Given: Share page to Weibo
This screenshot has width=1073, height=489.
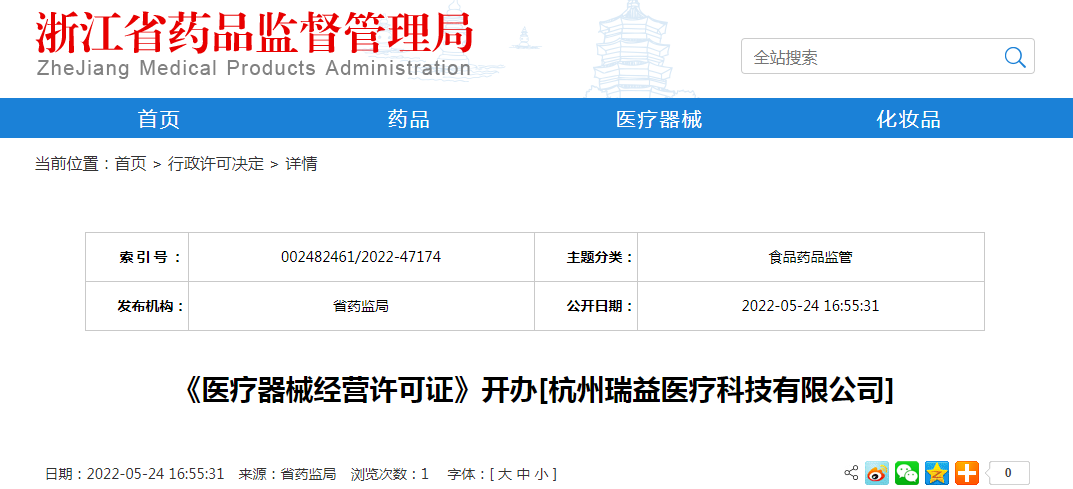Looking at the screenshot, I should [877, 473].
